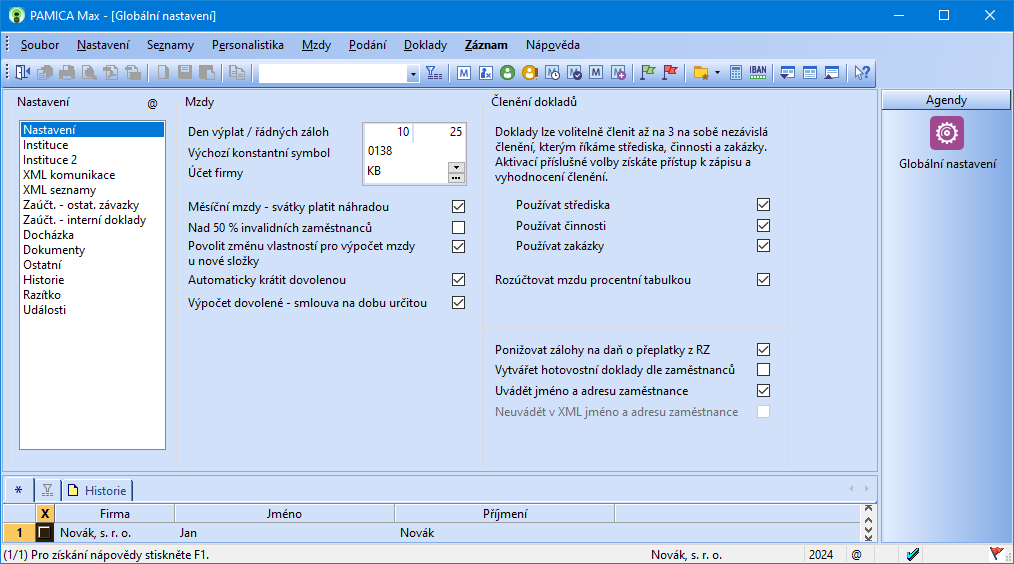This screenshot has height=564, width=1014.
Task: Open the favorites folder dropdown arrow
Action: 717,73
